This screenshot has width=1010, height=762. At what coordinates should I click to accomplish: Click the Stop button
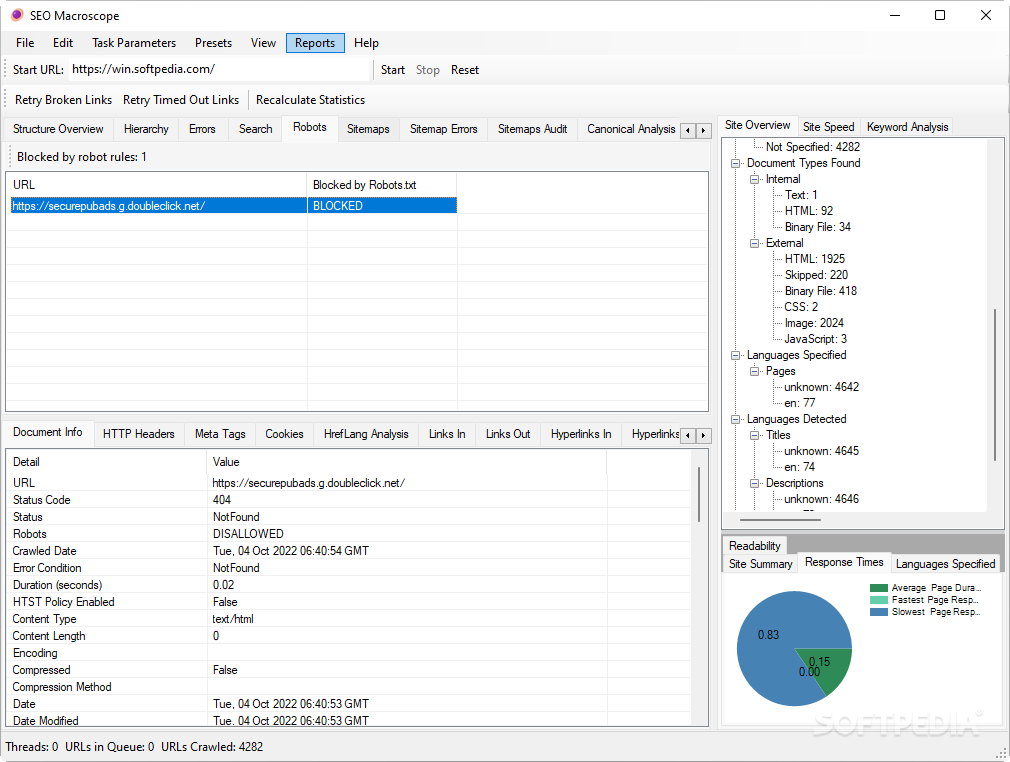click(x=427, y=70)
